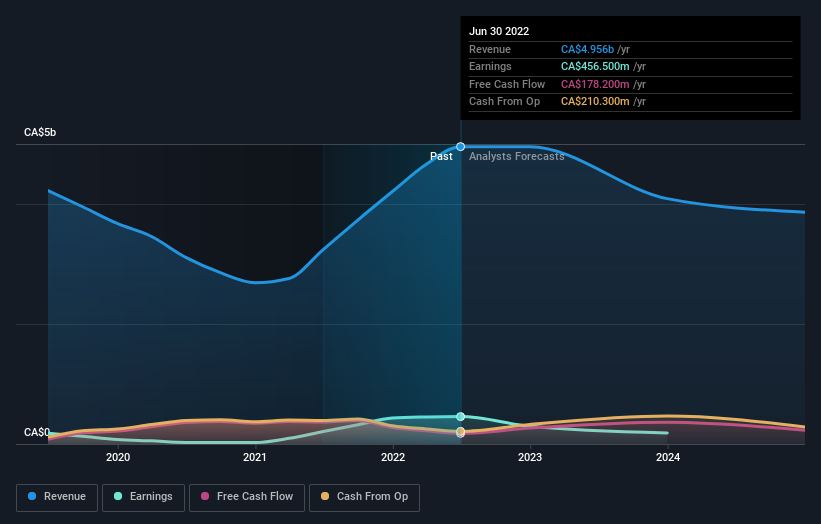Image resolution: width=821 pixels, height=524 pixels.
Task: Select the 2023 axis label
Action: point(530,457)
